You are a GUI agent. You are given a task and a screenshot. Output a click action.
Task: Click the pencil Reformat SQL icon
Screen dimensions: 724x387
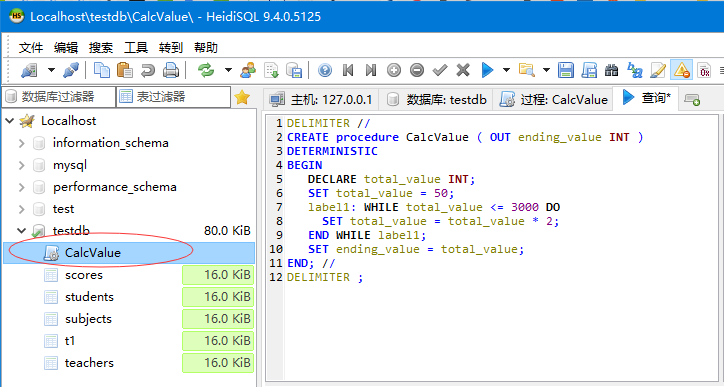tap(658, 70)
